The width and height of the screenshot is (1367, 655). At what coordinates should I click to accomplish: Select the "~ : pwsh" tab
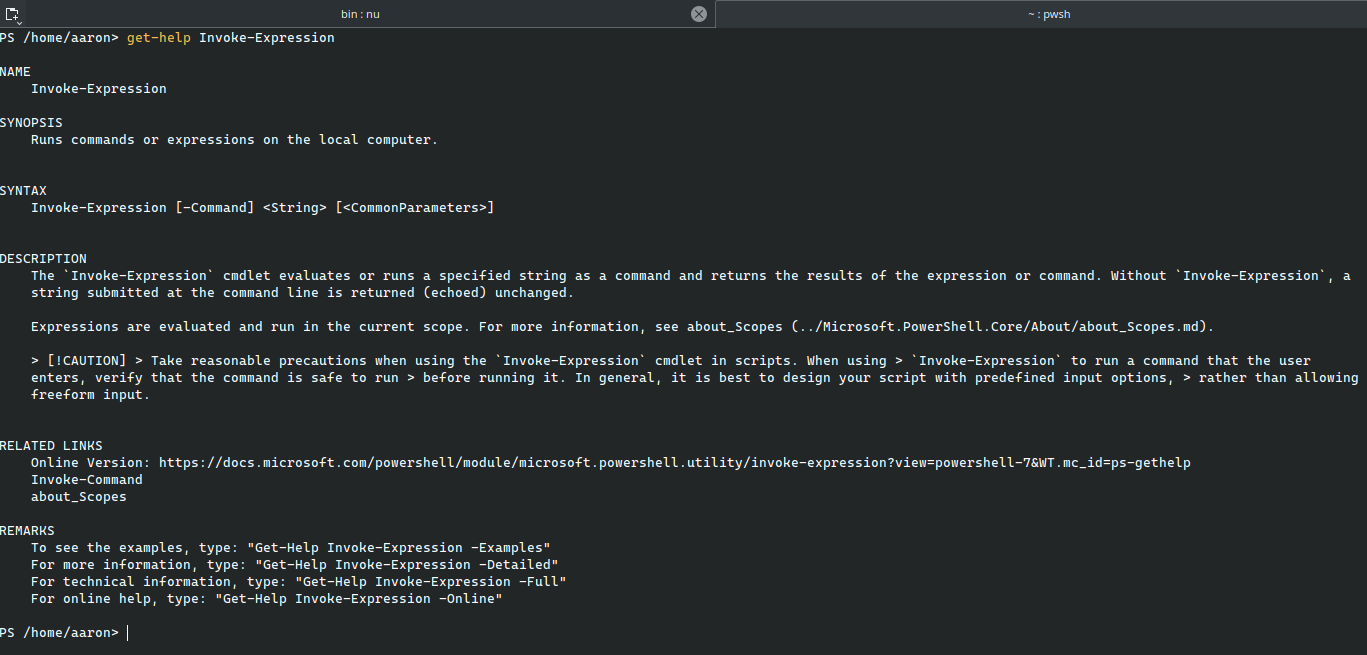(1048, 14)
